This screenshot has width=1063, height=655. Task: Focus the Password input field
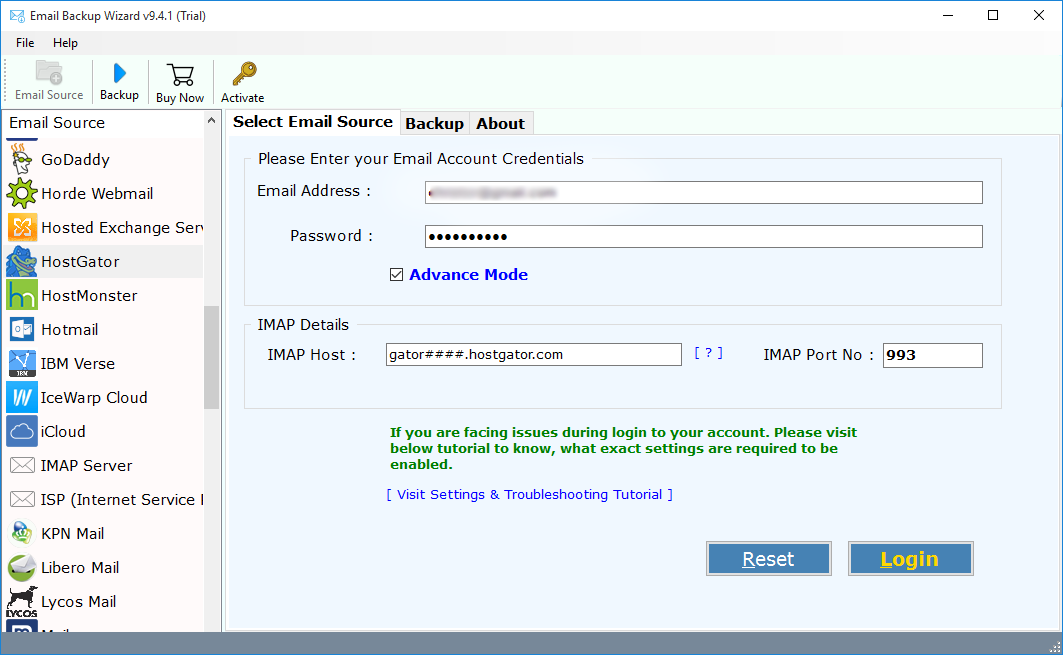point(704,237)
